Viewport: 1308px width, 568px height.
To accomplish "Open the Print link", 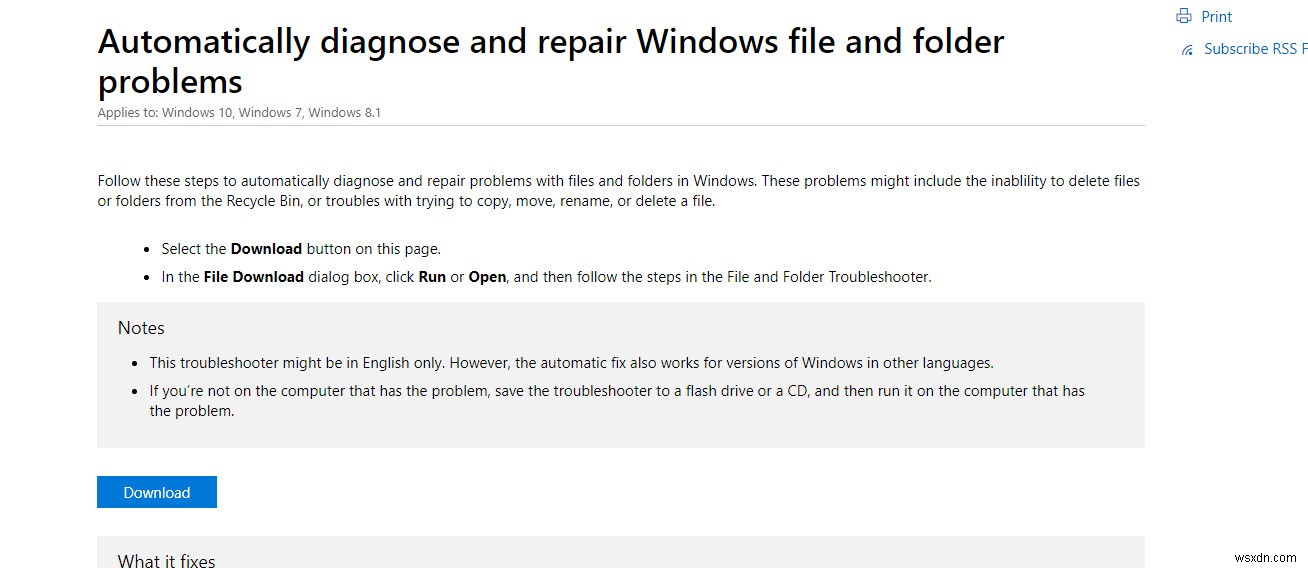I will tap(1216, 16).
